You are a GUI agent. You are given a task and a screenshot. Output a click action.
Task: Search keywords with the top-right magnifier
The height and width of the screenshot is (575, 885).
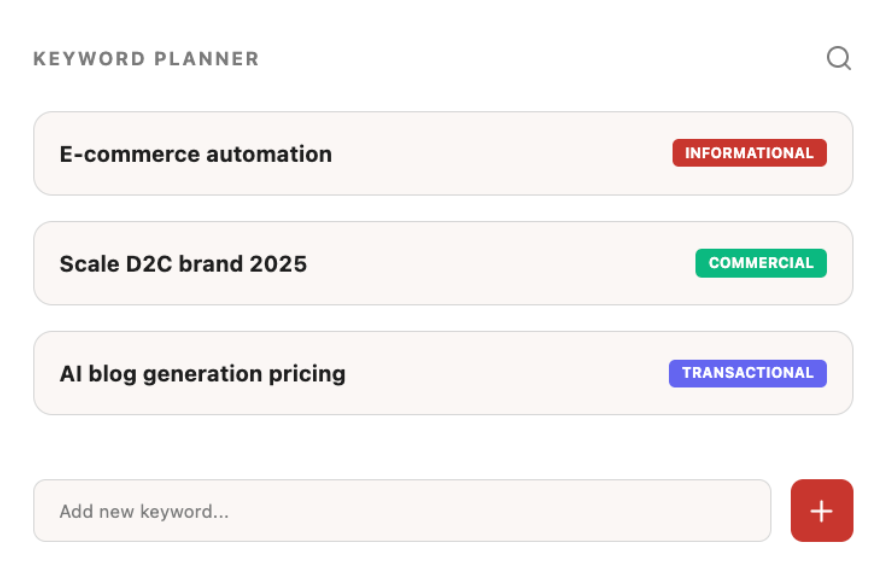pos(839,59)
